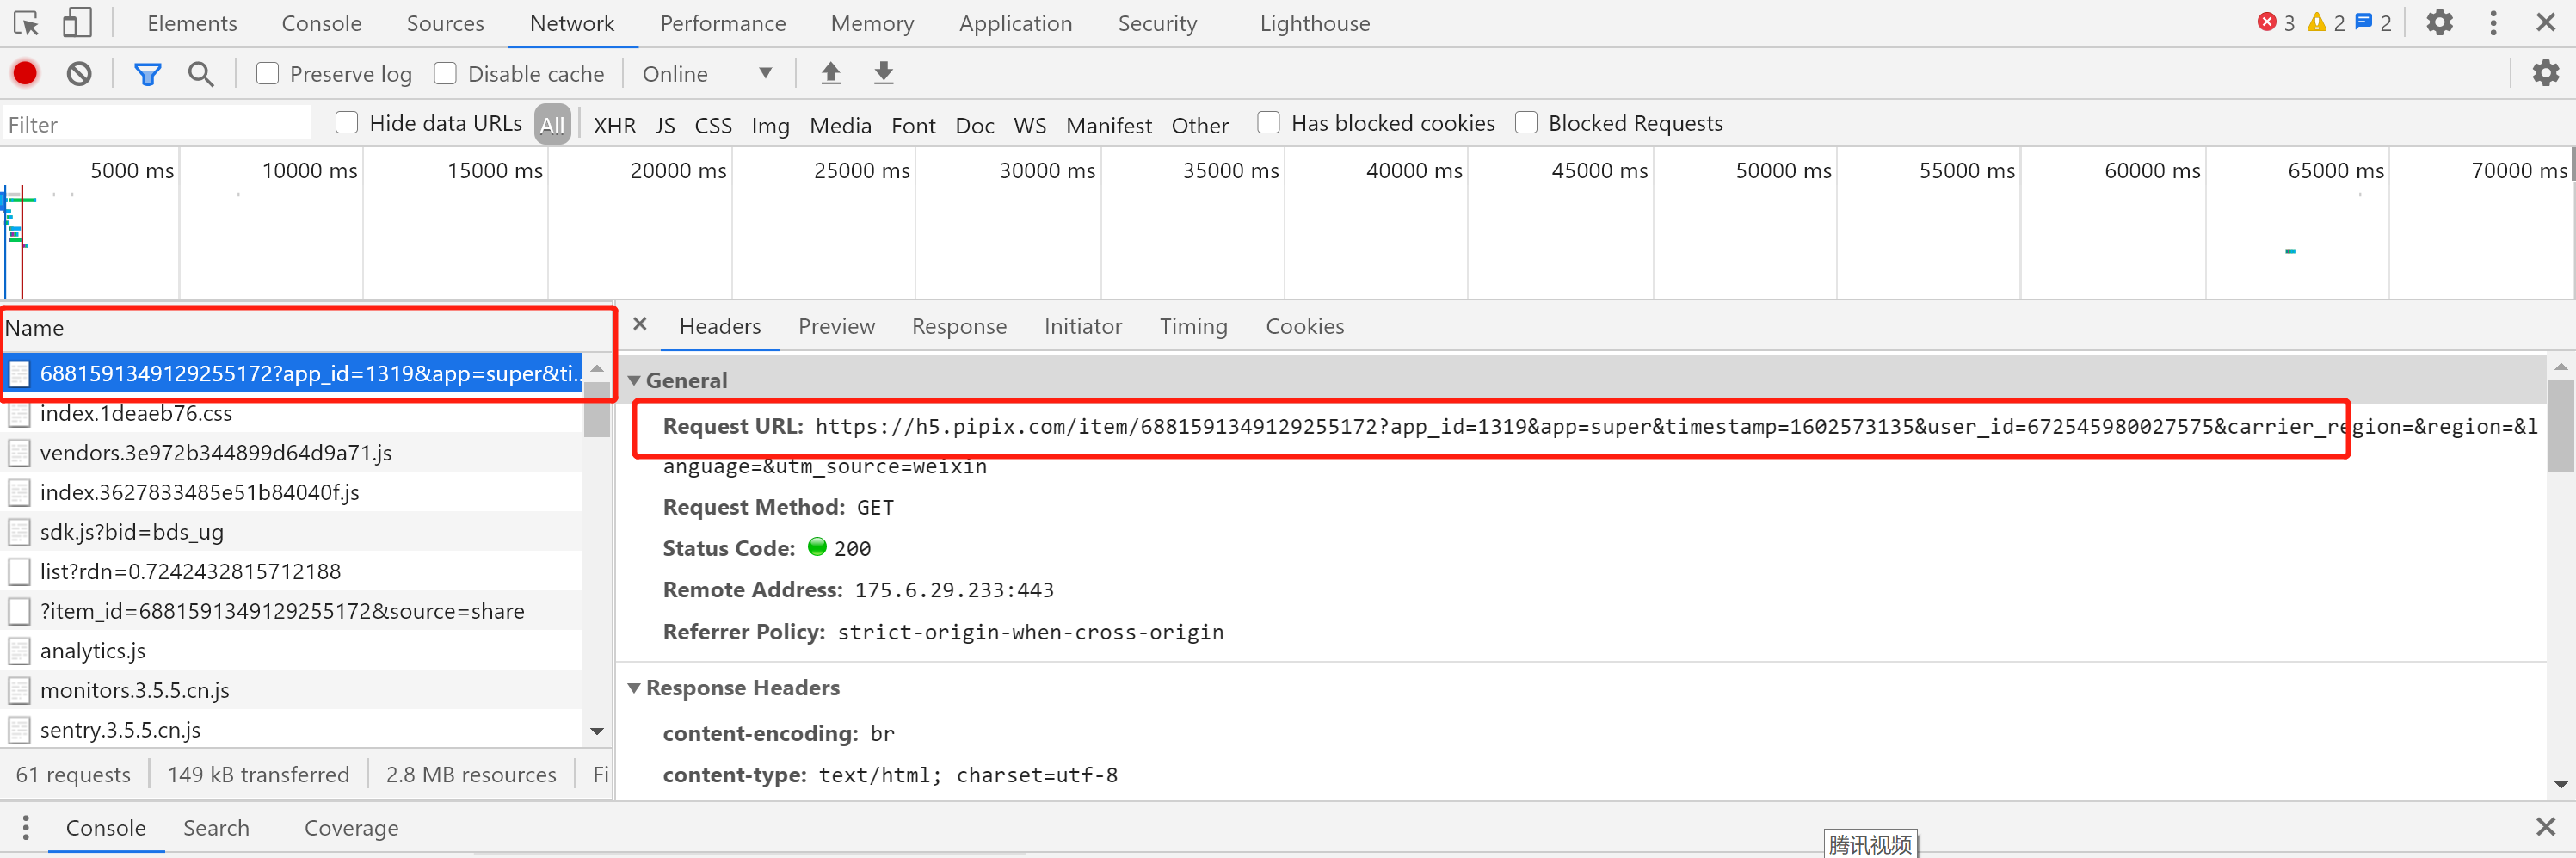Image resolution: width=2576 pixels, height=858 pixels.
Task: Open the drawer Coverage tab
Action: click(x=351, y=828)
